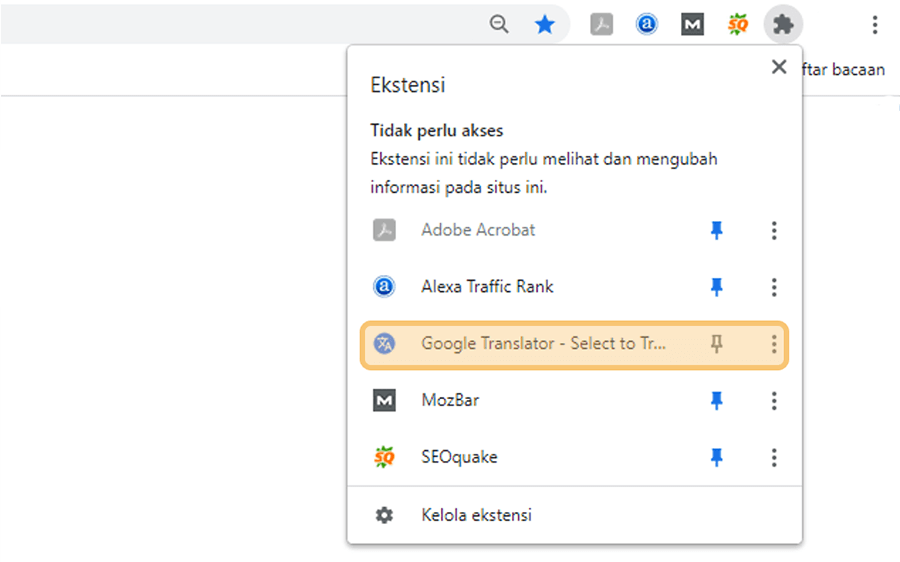This screenshot has width=900, height=562.
Task: Click the Extensions puzzle piece icon
Action: pyautogui.click(x=783, y=24)
